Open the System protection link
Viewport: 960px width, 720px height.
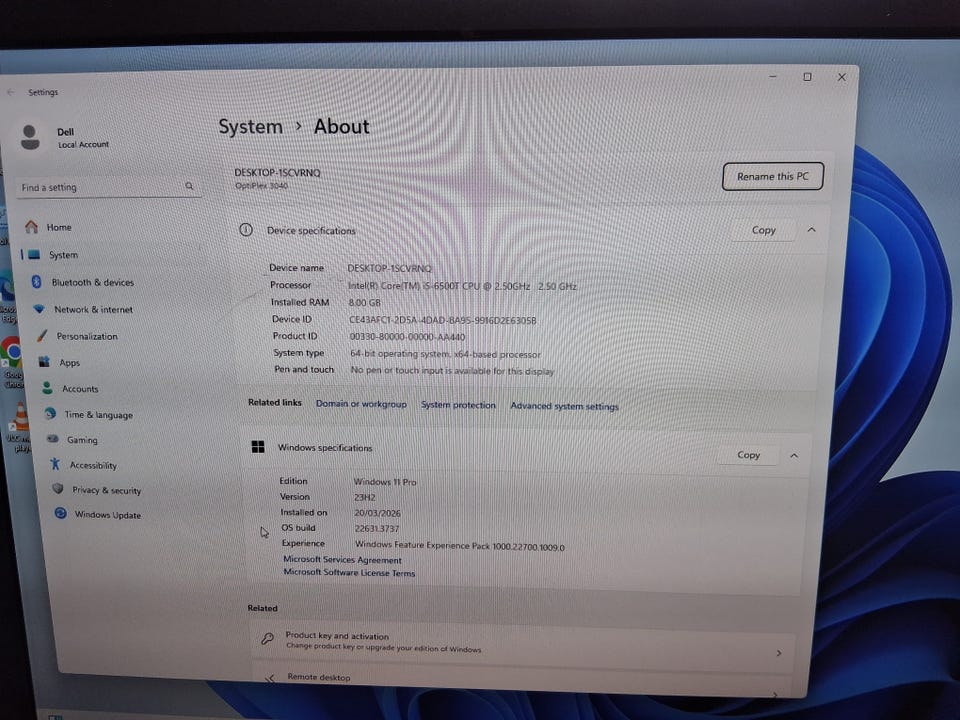458,405
